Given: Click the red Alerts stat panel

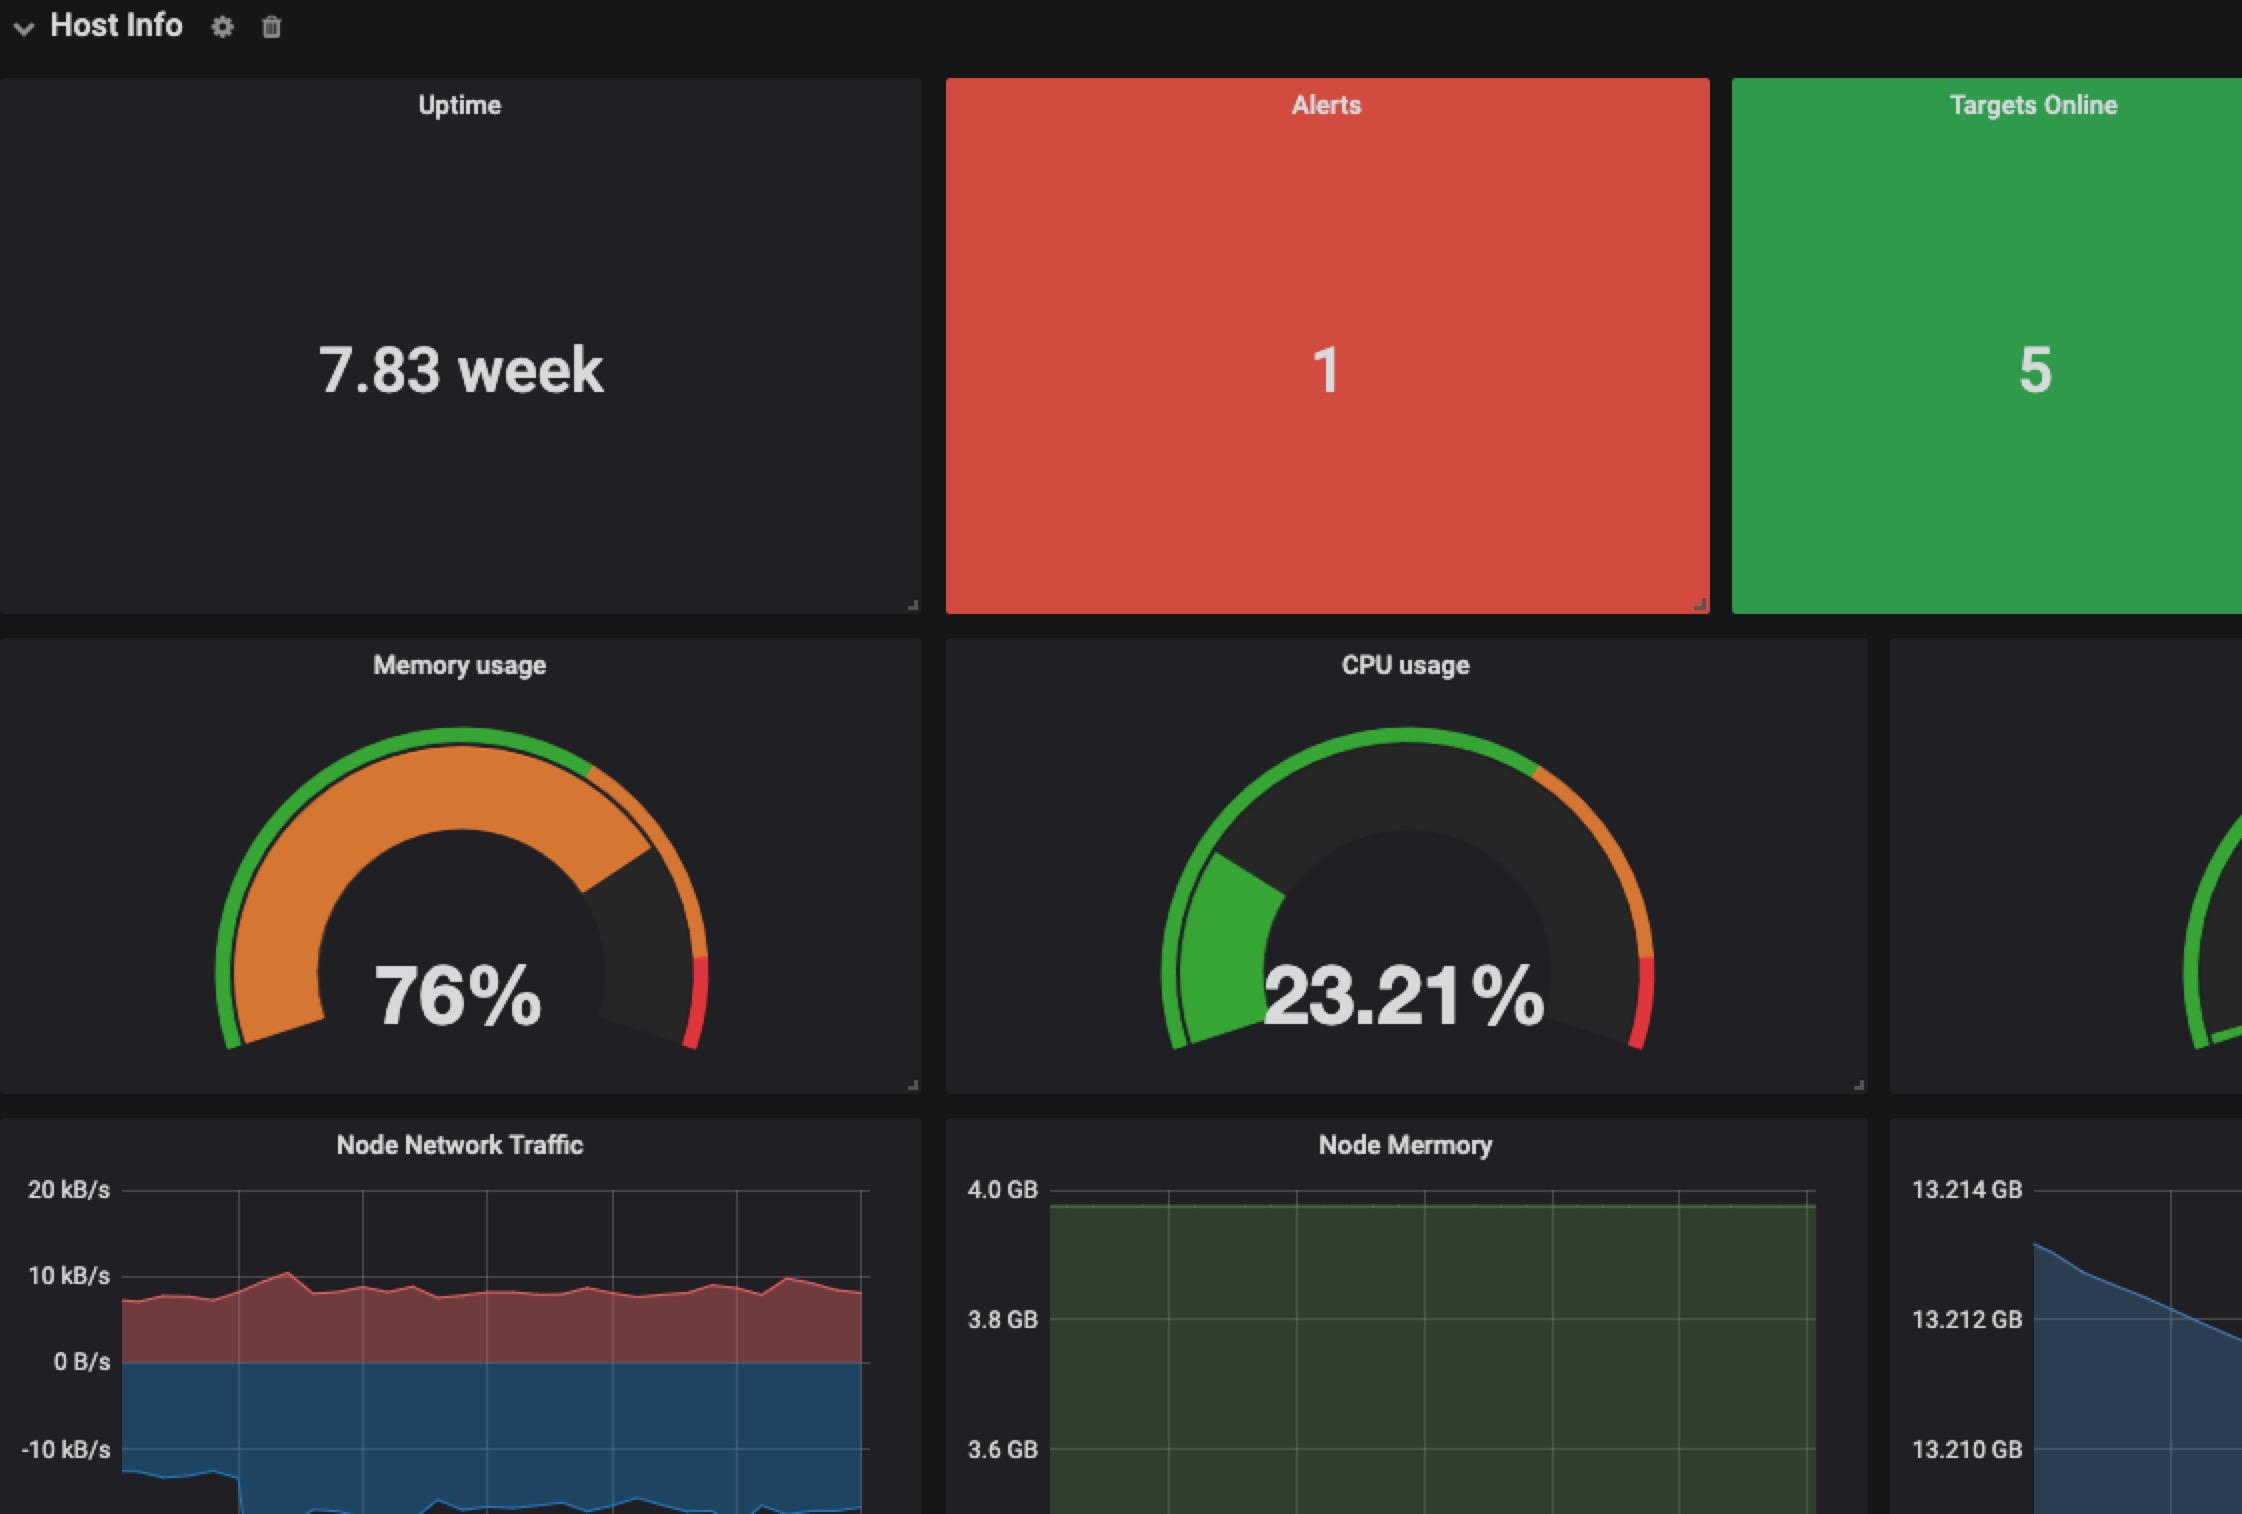Looking at the screenshot, I should 1326,370.
